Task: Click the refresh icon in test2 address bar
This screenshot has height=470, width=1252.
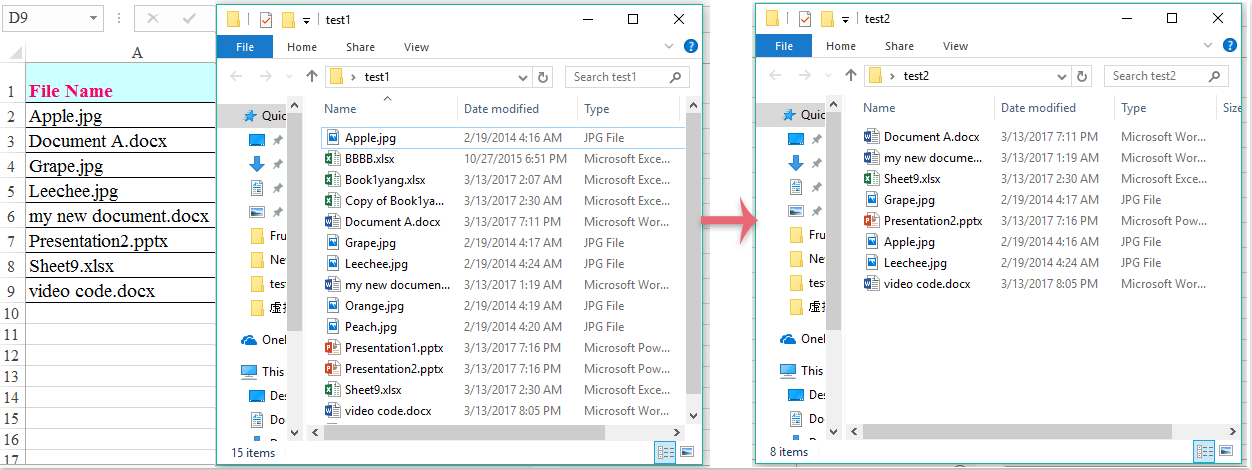Action: click(x=1081, y=76)
